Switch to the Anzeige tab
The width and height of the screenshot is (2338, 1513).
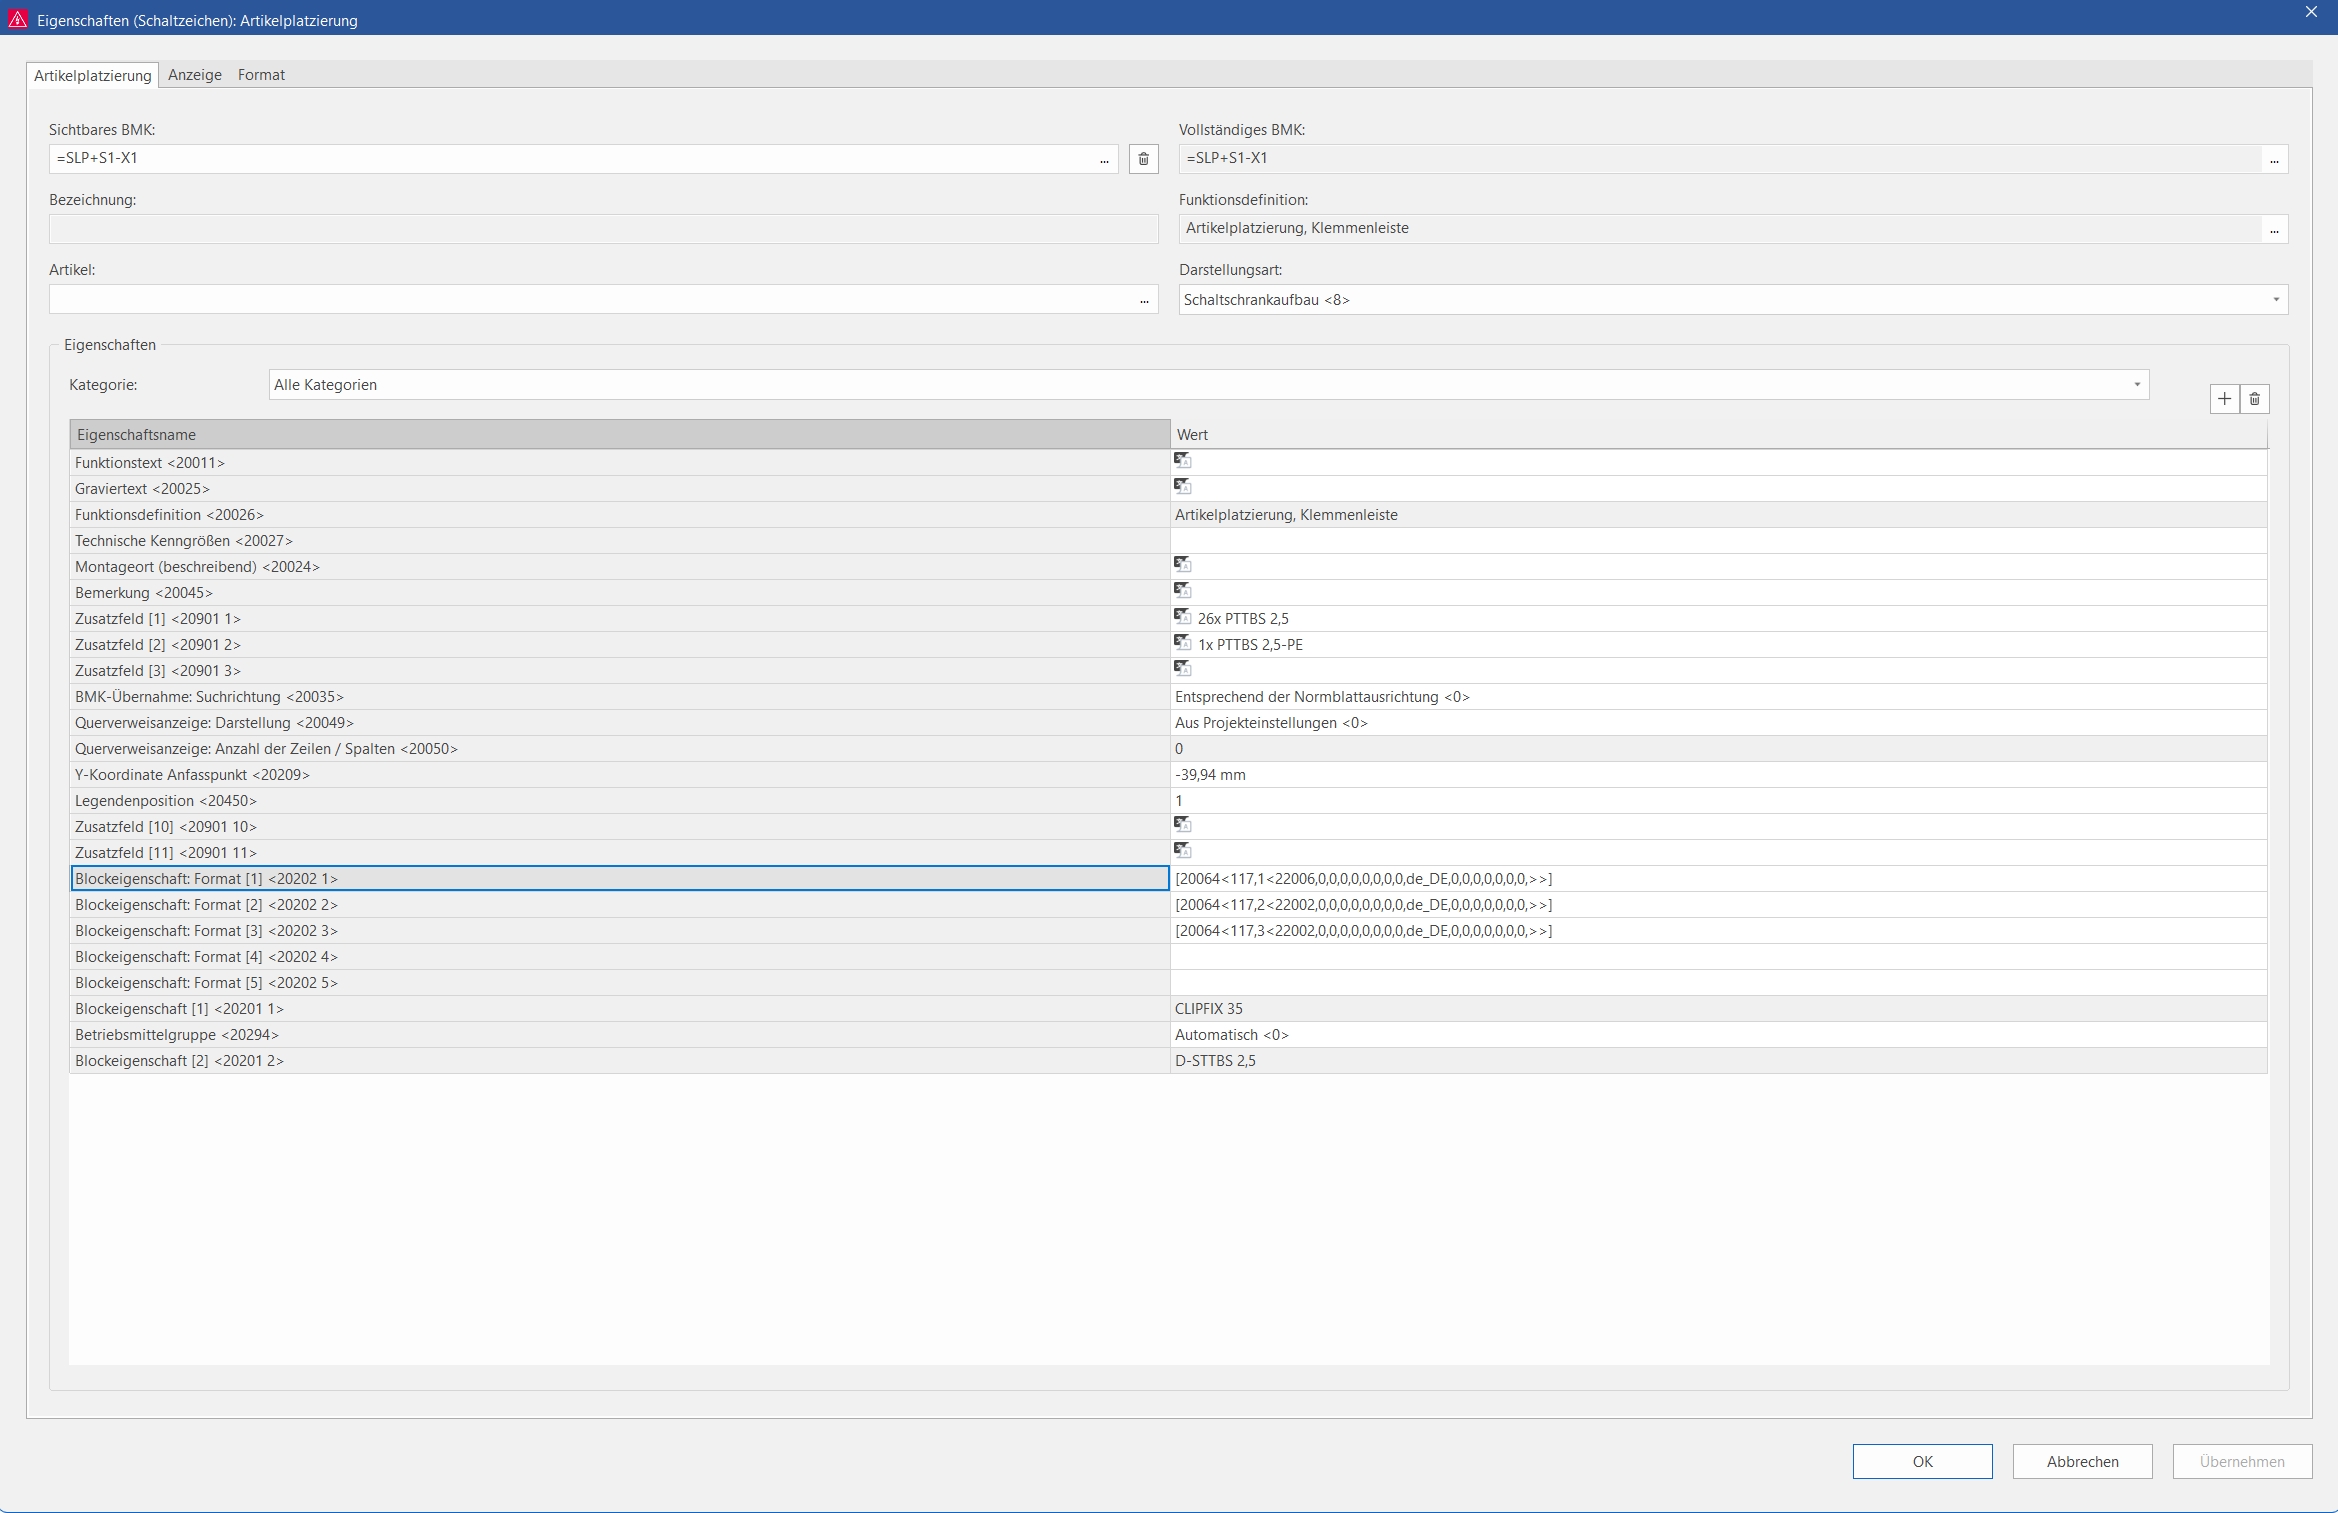point(194,75)
